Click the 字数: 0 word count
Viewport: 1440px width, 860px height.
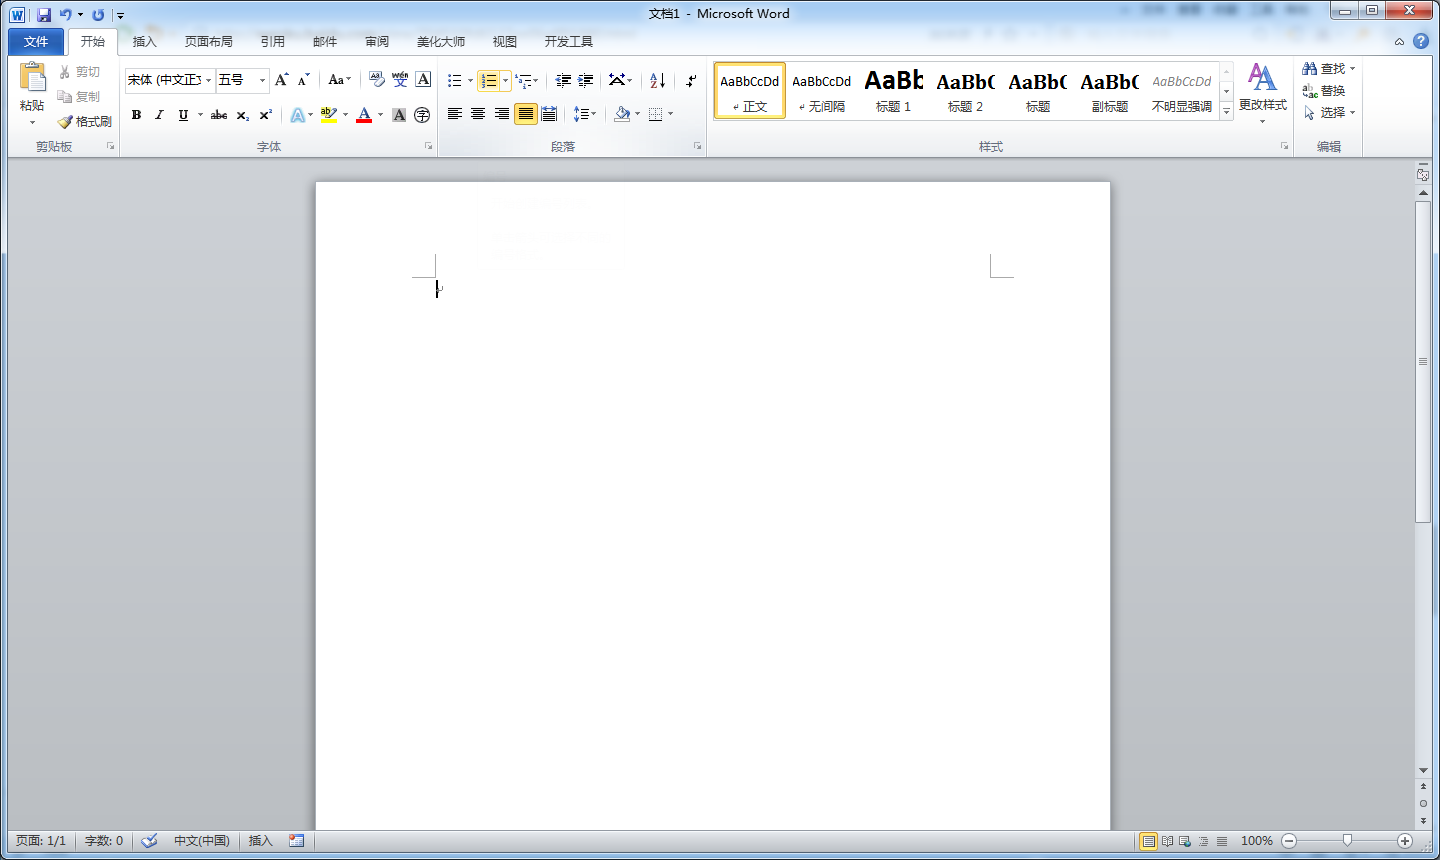104,841
